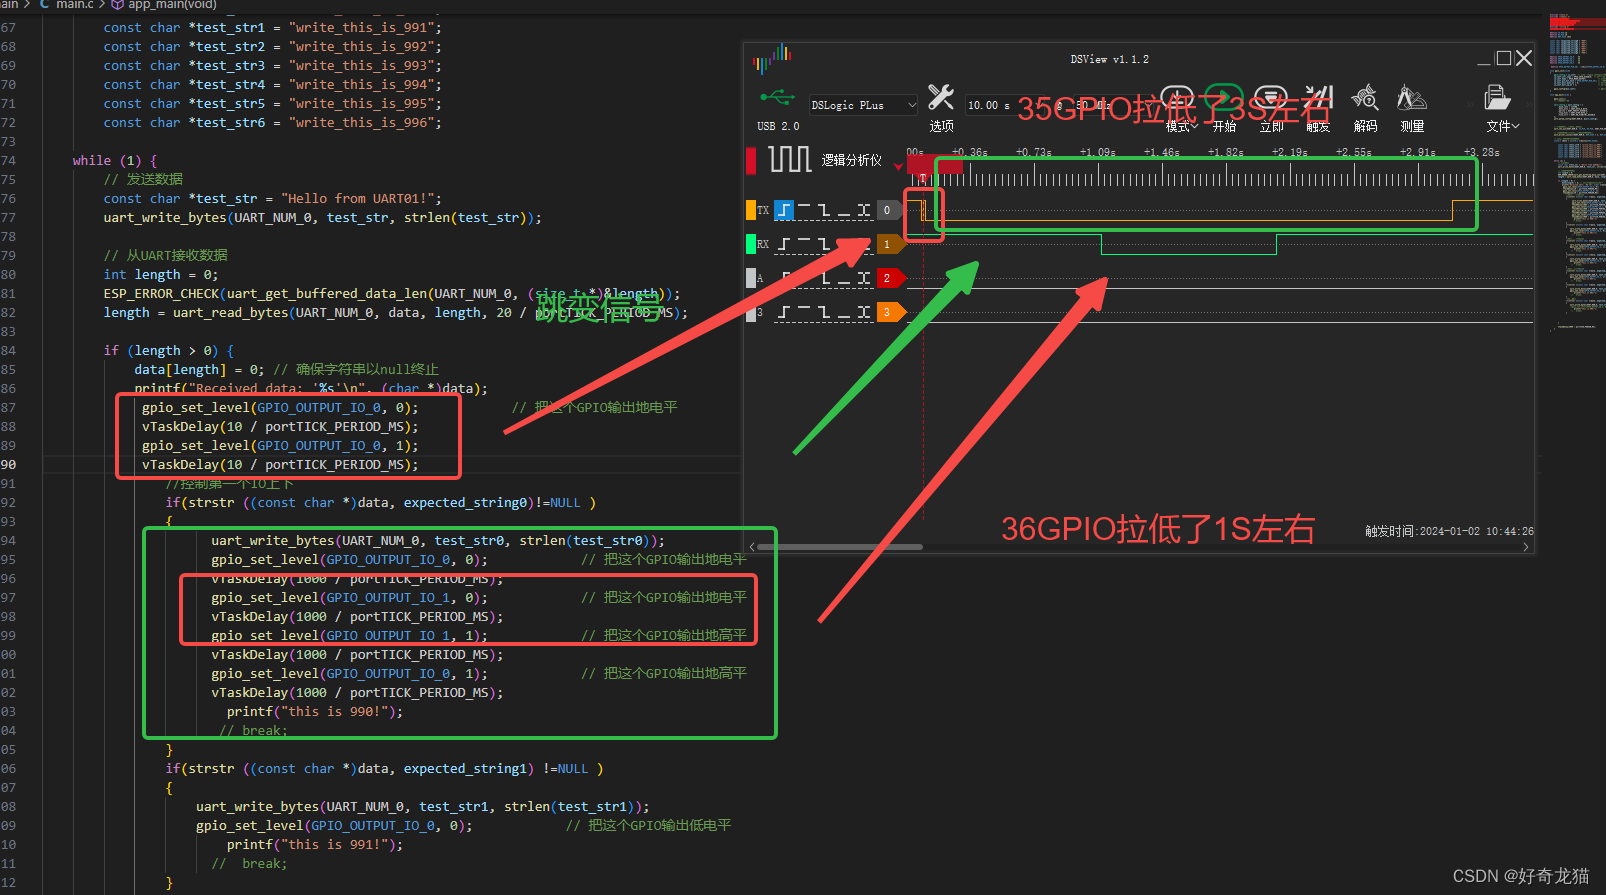
Task: Click printf("this is 990!") line
Action: point(315,711)
